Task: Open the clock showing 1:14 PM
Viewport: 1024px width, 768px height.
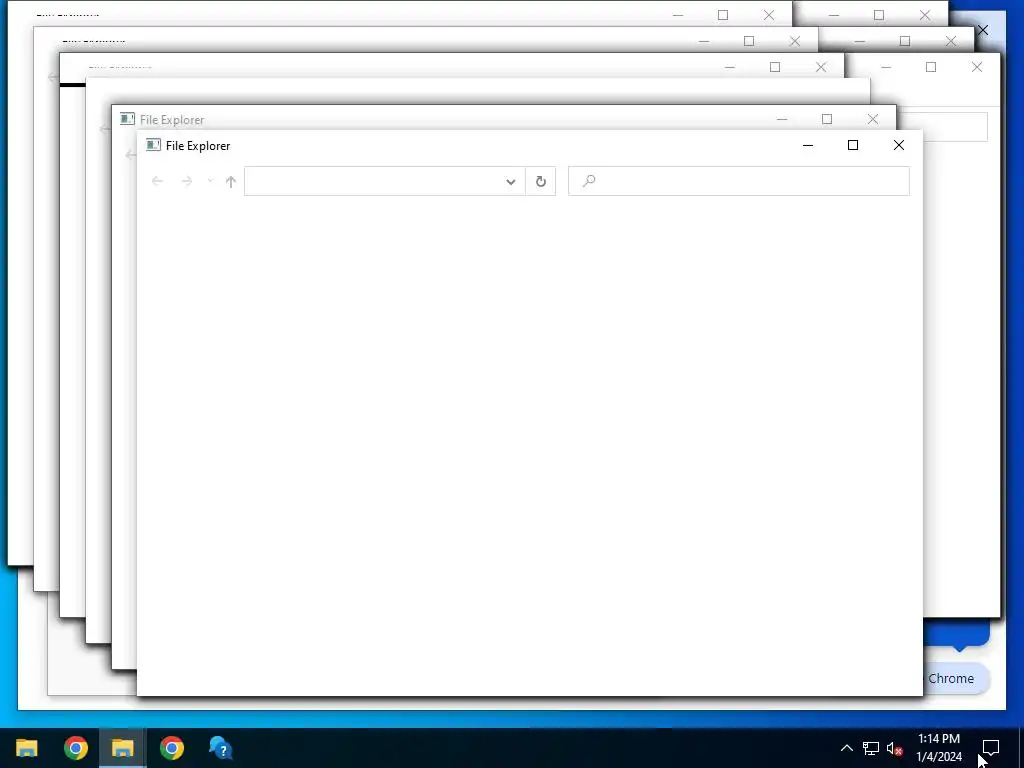Action: 939,748
